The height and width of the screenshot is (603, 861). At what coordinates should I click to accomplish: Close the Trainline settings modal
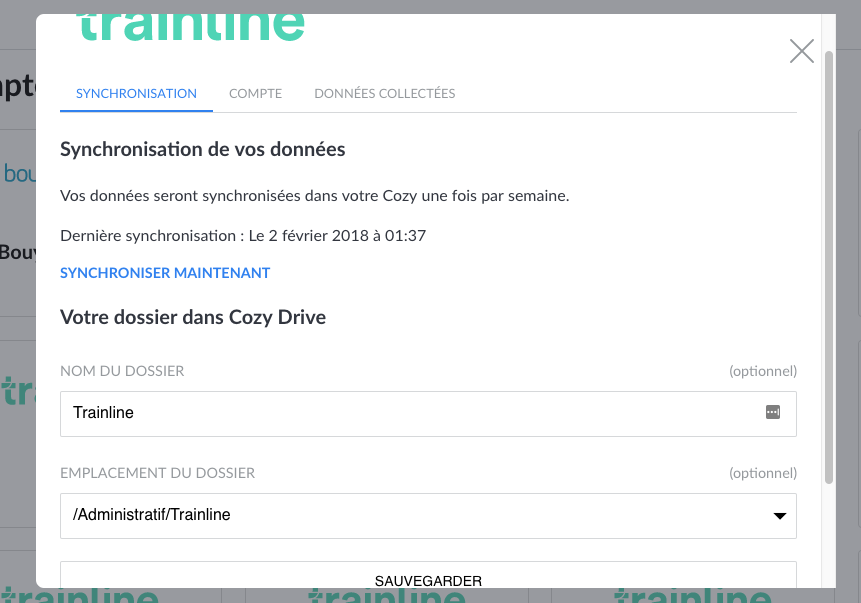point(801,51)
